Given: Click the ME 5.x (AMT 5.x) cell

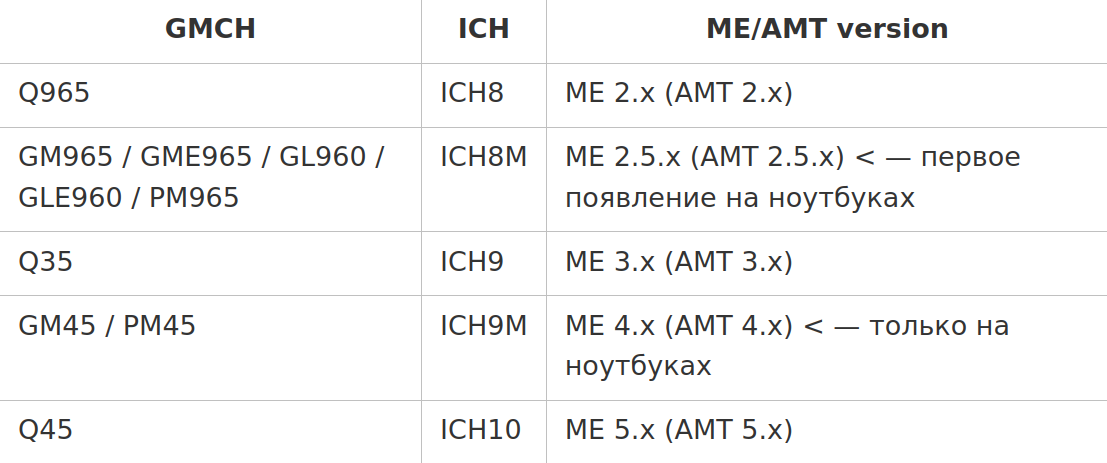Looking at the screenshot, I should (x=827, y=431).
